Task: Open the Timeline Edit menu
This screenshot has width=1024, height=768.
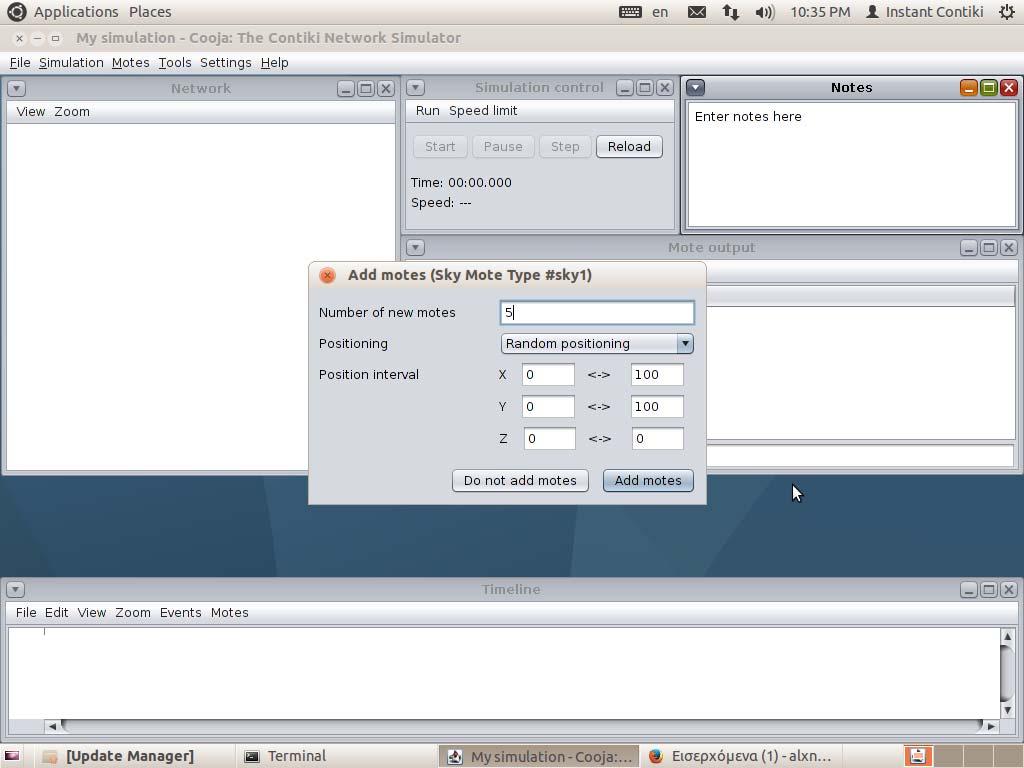Action: point(56,613)
